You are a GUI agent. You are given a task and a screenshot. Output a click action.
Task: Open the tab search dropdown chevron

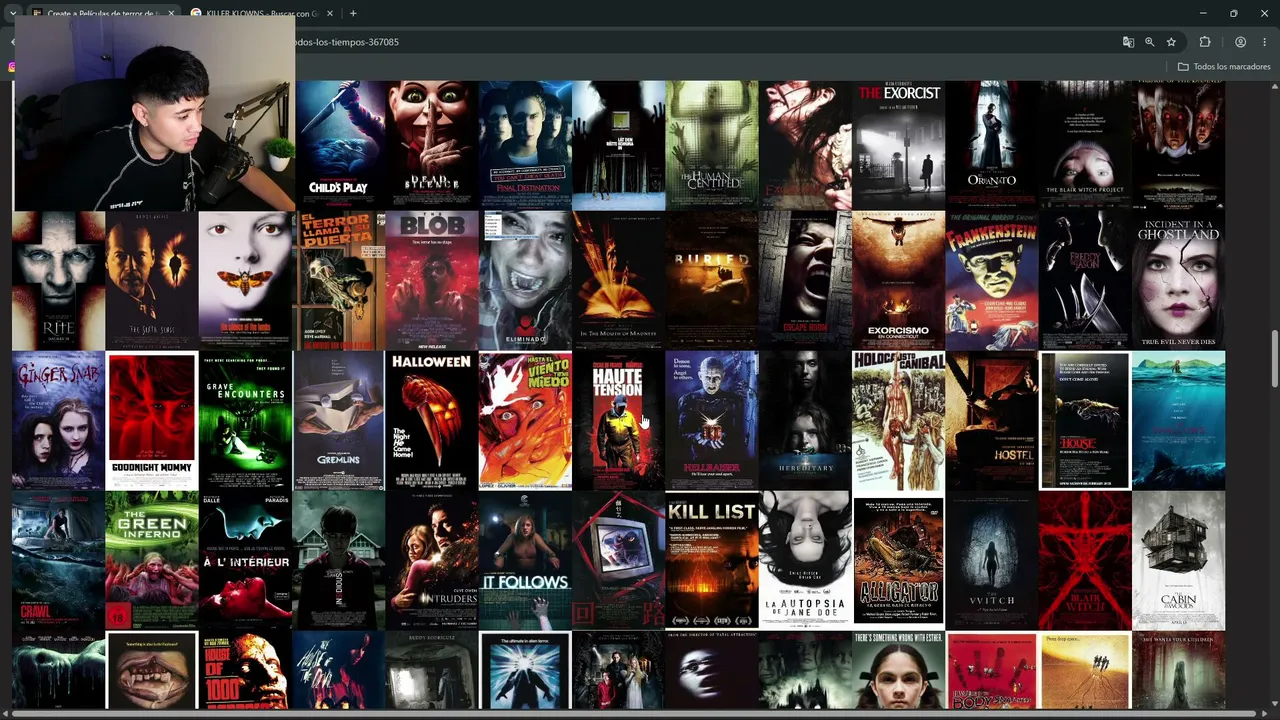pos(12,13)
